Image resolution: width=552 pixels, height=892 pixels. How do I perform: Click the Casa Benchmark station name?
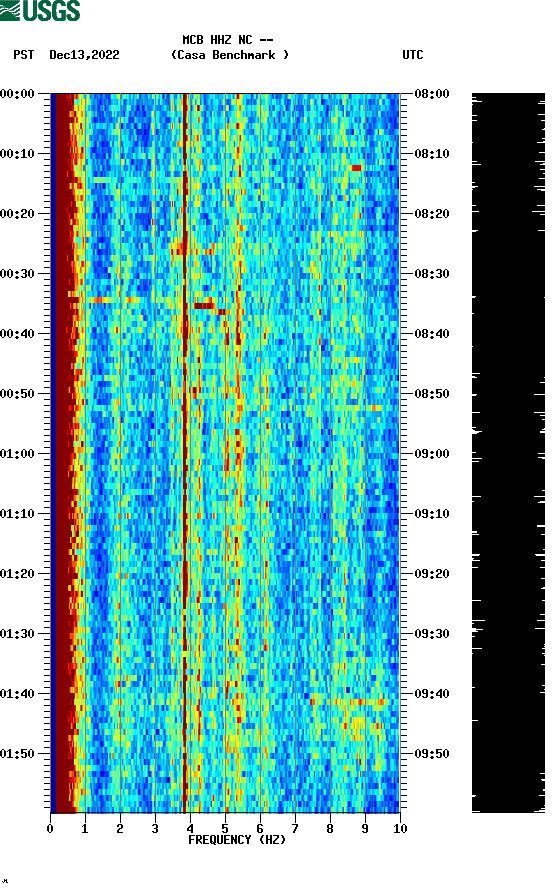click(230, 55)
